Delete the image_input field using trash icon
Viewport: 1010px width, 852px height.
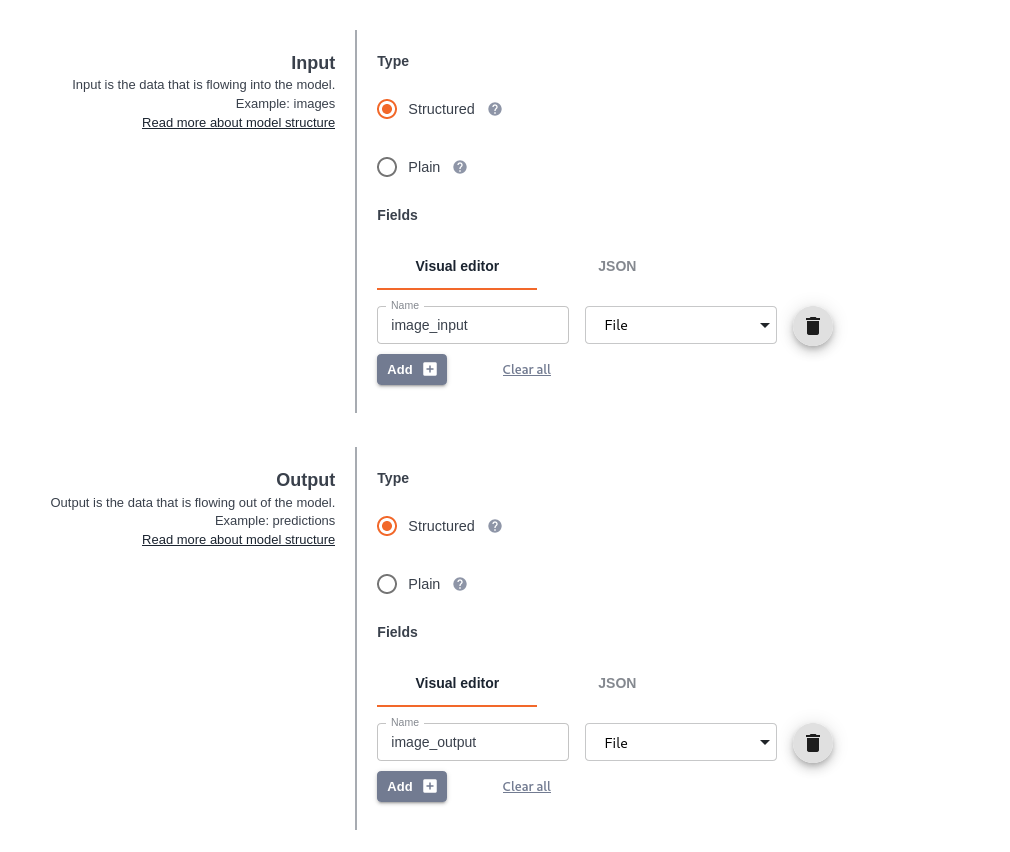click(812, 326)
